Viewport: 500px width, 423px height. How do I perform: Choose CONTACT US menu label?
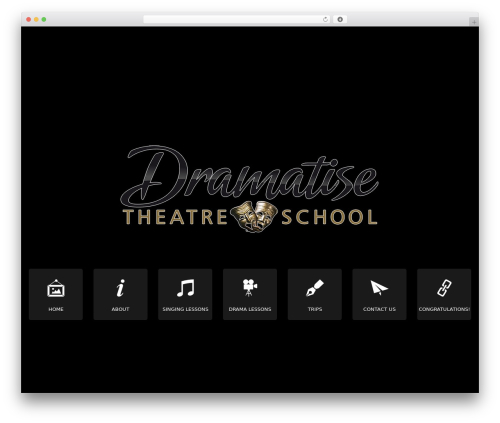point(379,309)
